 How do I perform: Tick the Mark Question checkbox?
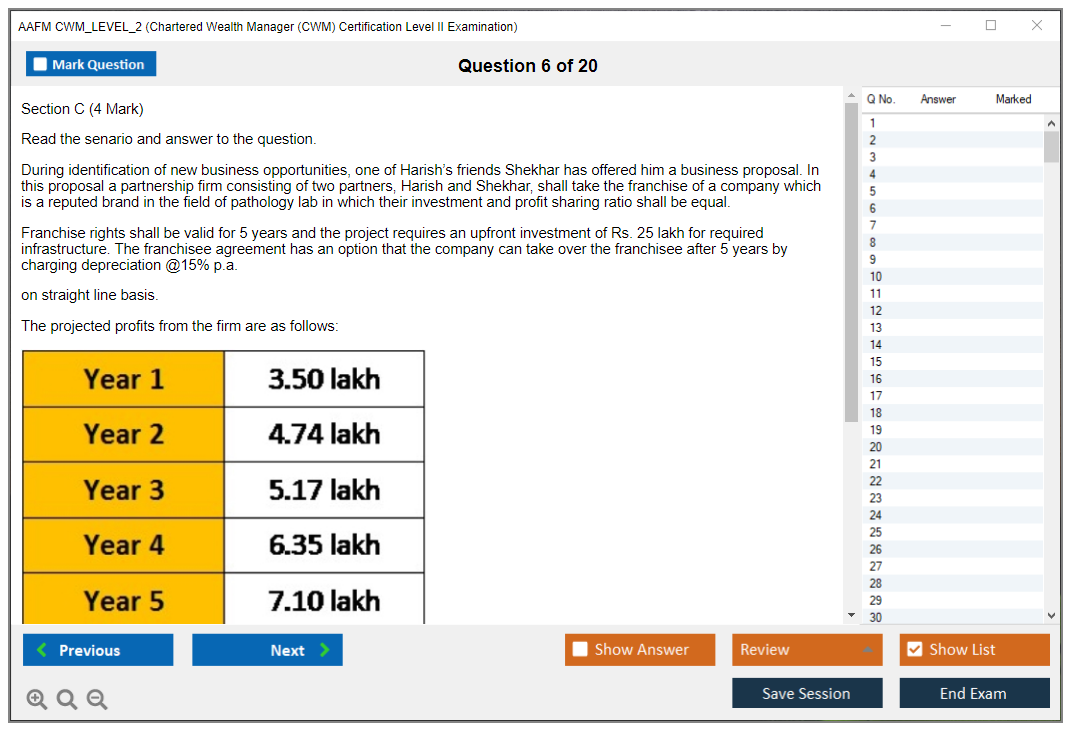pyautogui.click(x=41, y=64)
